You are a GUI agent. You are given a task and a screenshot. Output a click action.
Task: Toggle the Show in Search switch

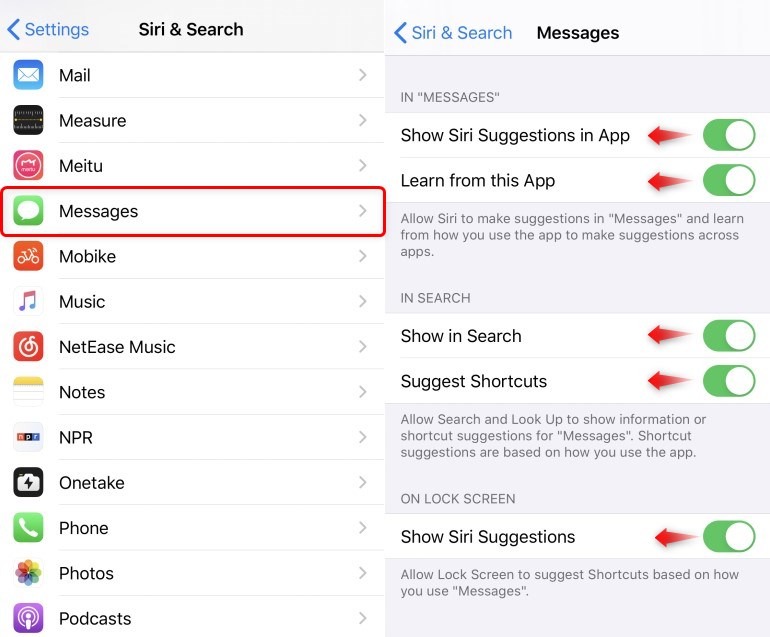coord(729,336)
